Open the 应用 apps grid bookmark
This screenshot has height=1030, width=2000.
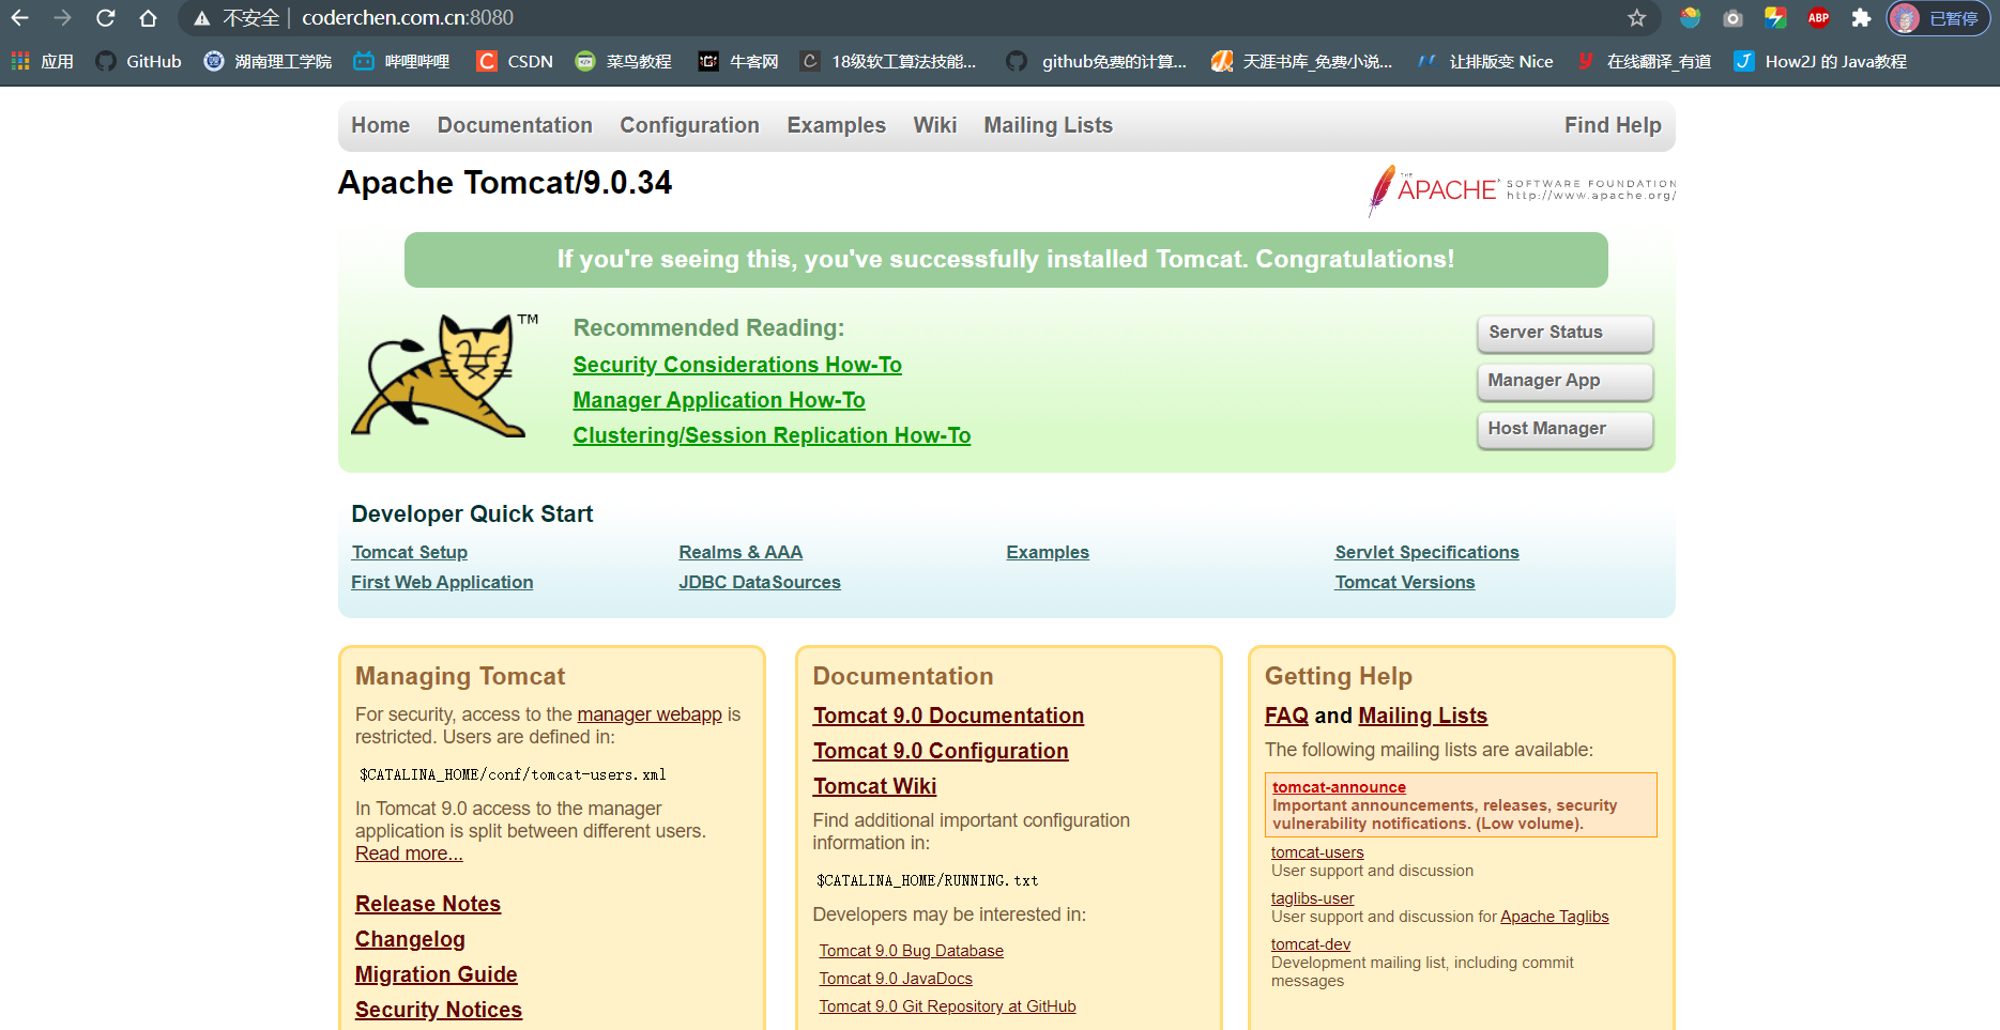(x=43, y=61)
